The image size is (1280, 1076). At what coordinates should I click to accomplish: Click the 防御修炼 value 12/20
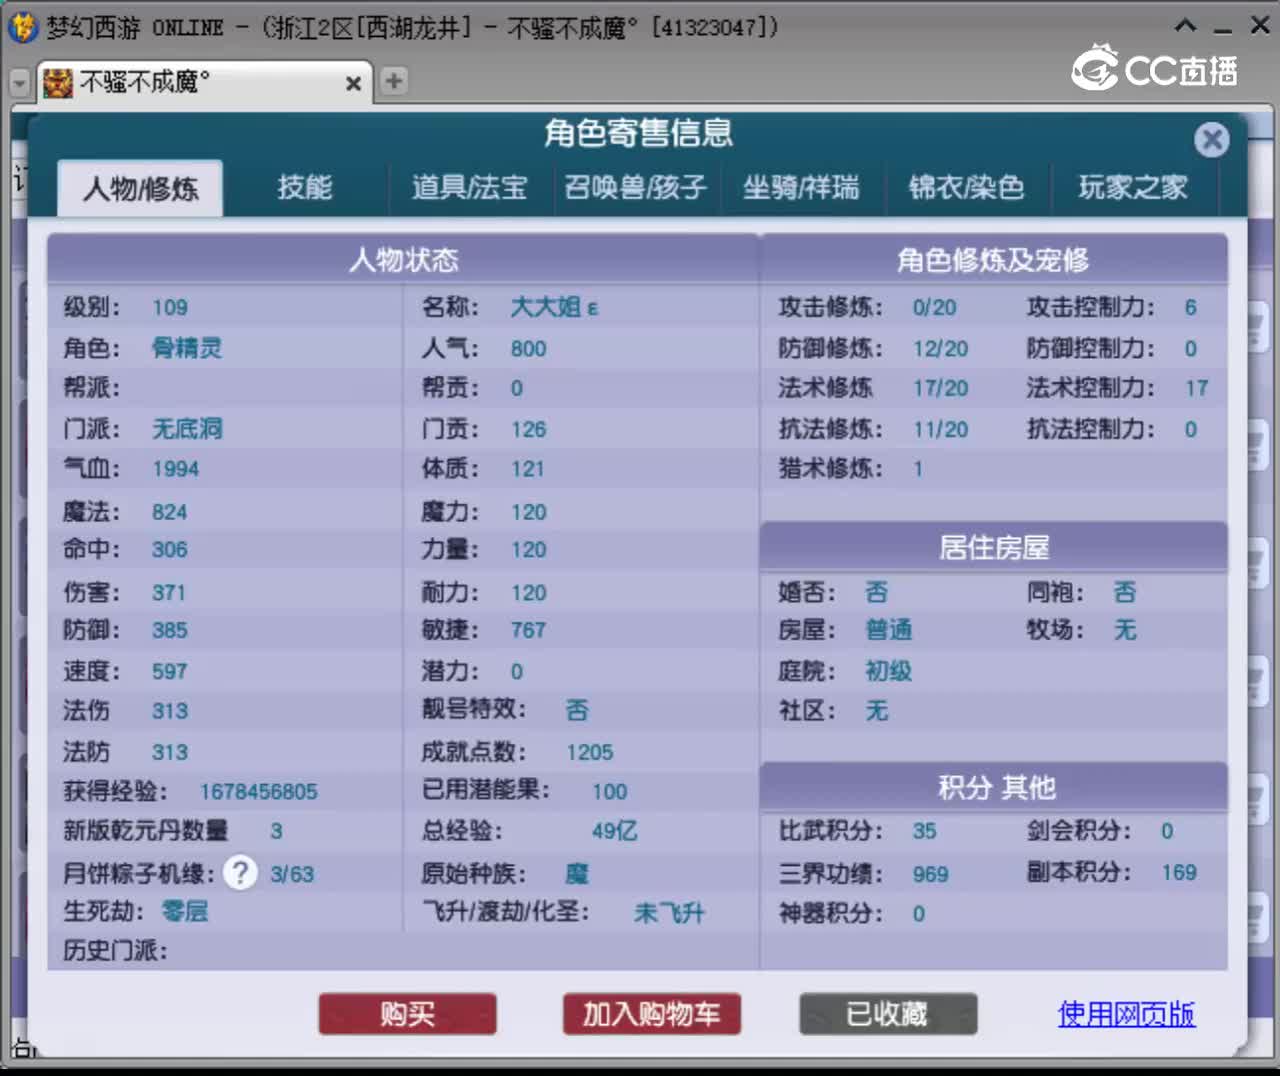(940, 349)
